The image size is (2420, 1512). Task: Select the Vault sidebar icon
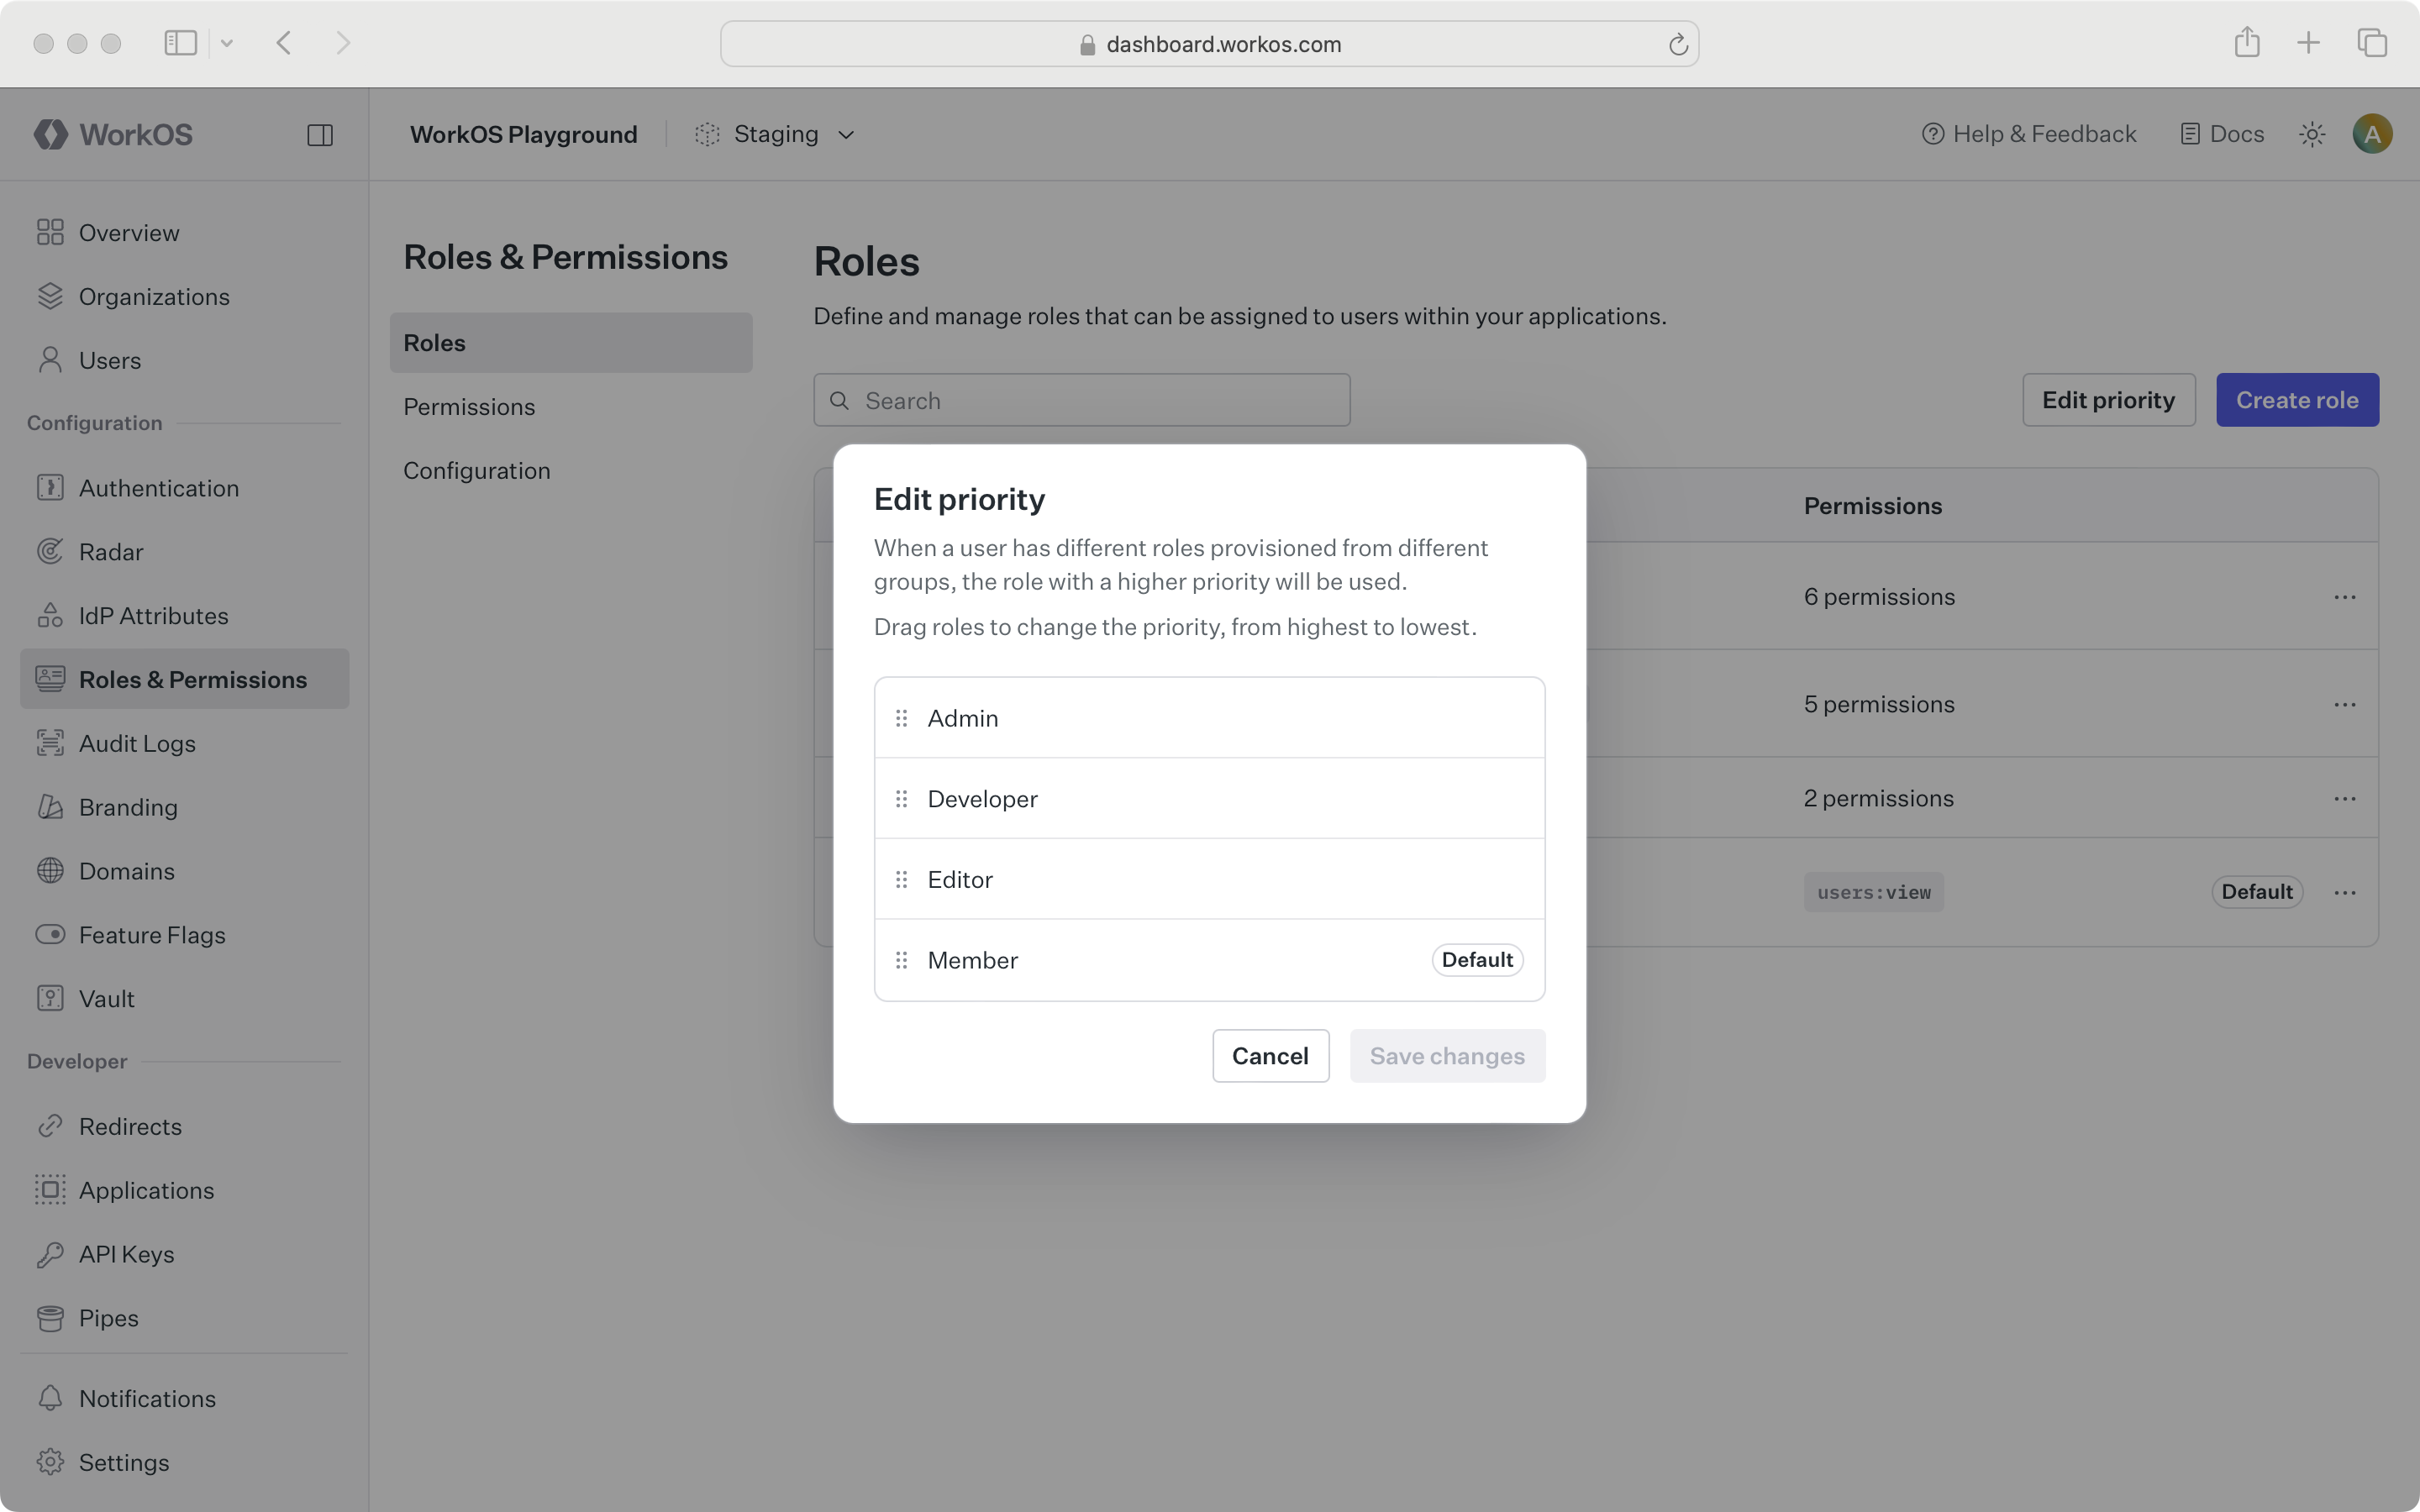pyautogui.click(x=50, y=998)
